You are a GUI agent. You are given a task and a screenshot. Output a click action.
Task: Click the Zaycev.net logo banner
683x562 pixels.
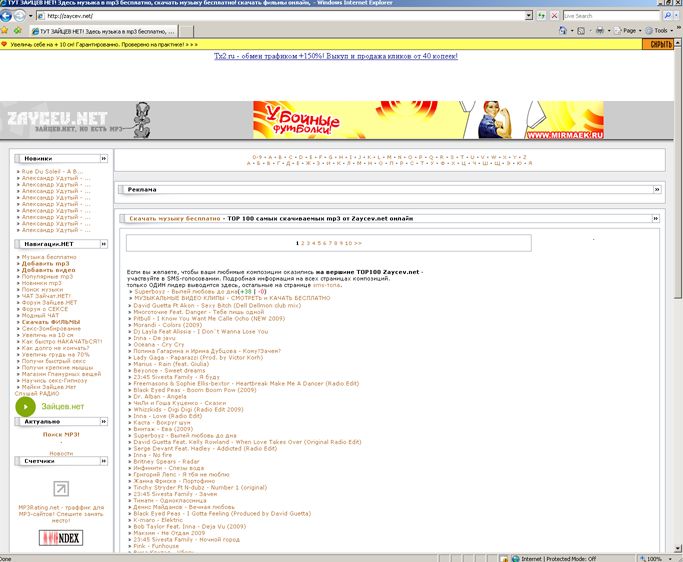(x=78, y=121)
